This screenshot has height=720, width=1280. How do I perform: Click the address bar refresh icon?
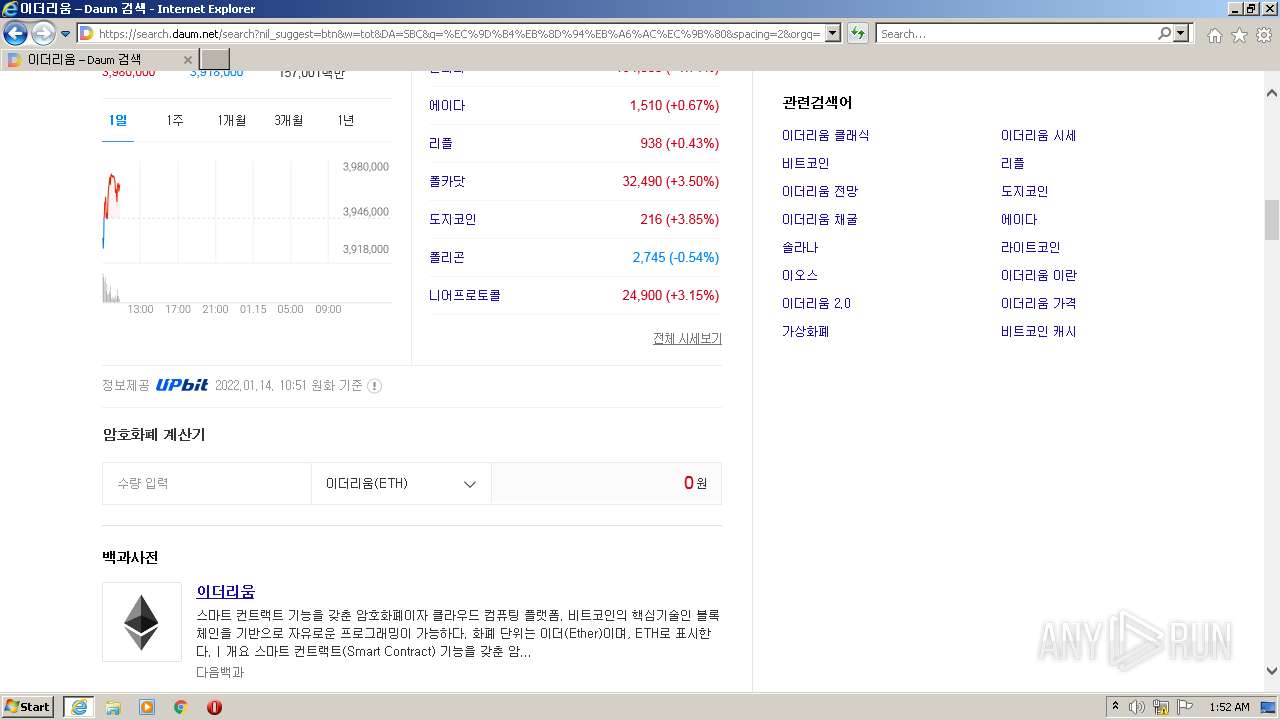858,34
